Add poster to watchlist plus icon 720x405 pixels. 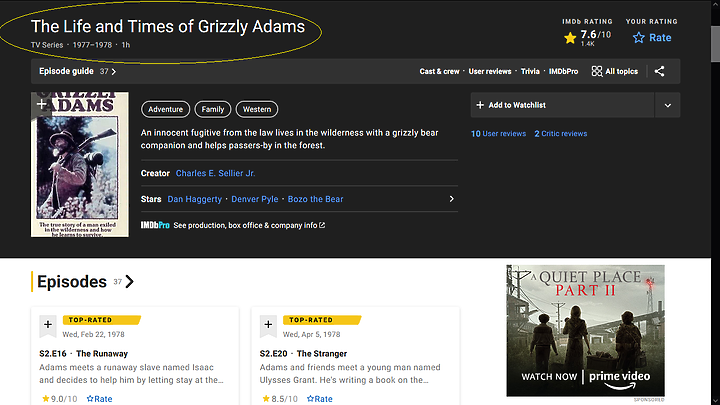click(41, 104)
